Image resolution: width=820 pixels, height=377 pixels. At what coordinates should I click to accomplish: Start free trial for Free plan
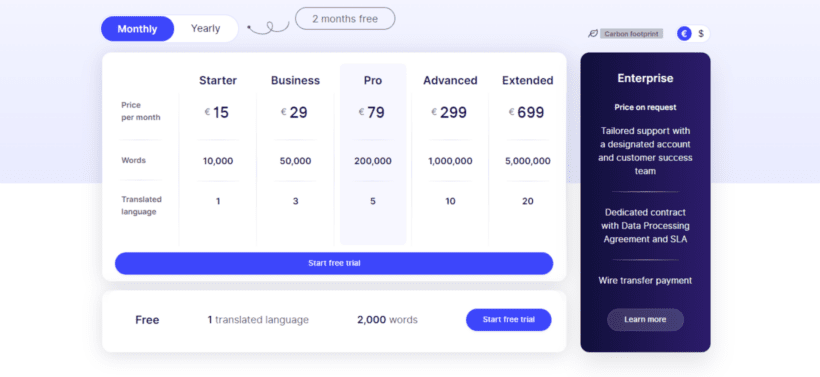(508, 319)
